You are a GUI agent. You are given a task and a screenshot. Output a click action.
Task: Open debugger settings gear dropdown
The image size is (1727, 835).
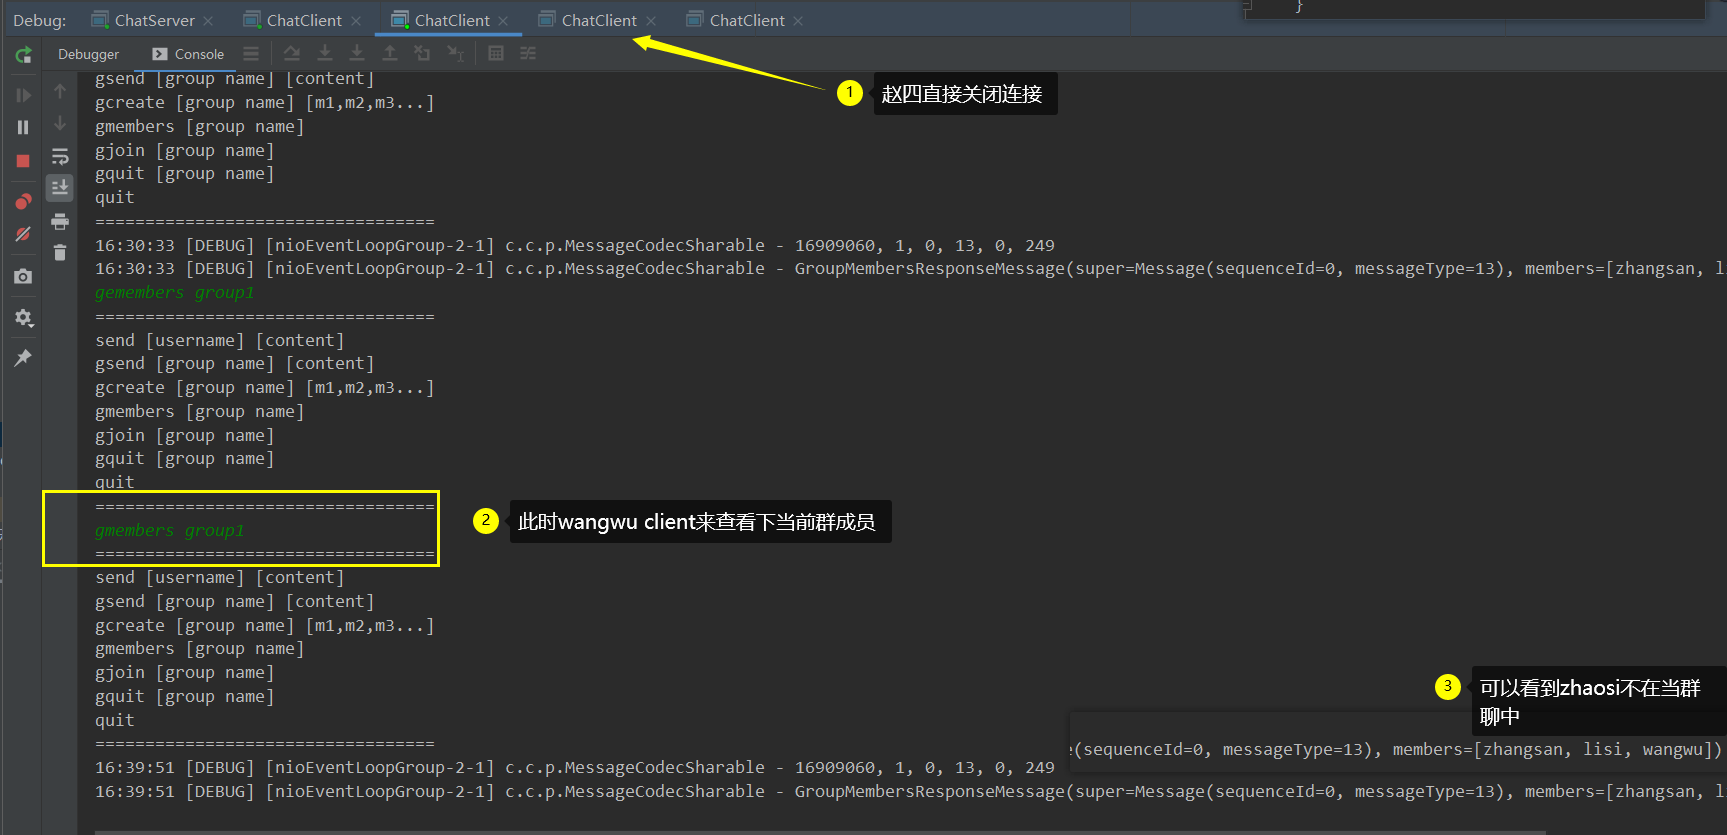click(x=23, y=318)
